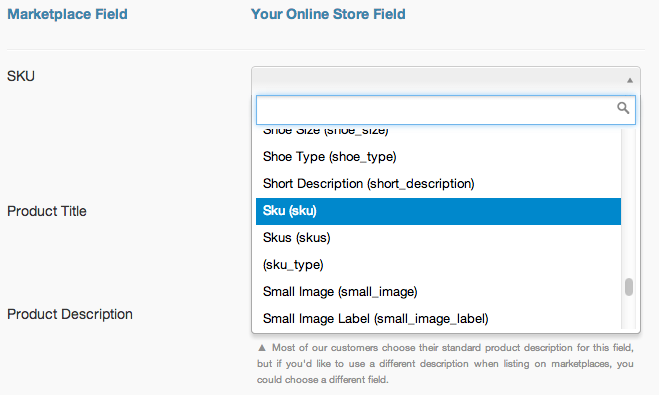Click the 'Product Description' field label
This screenshot has width=659, height=395.
point(70,314)
